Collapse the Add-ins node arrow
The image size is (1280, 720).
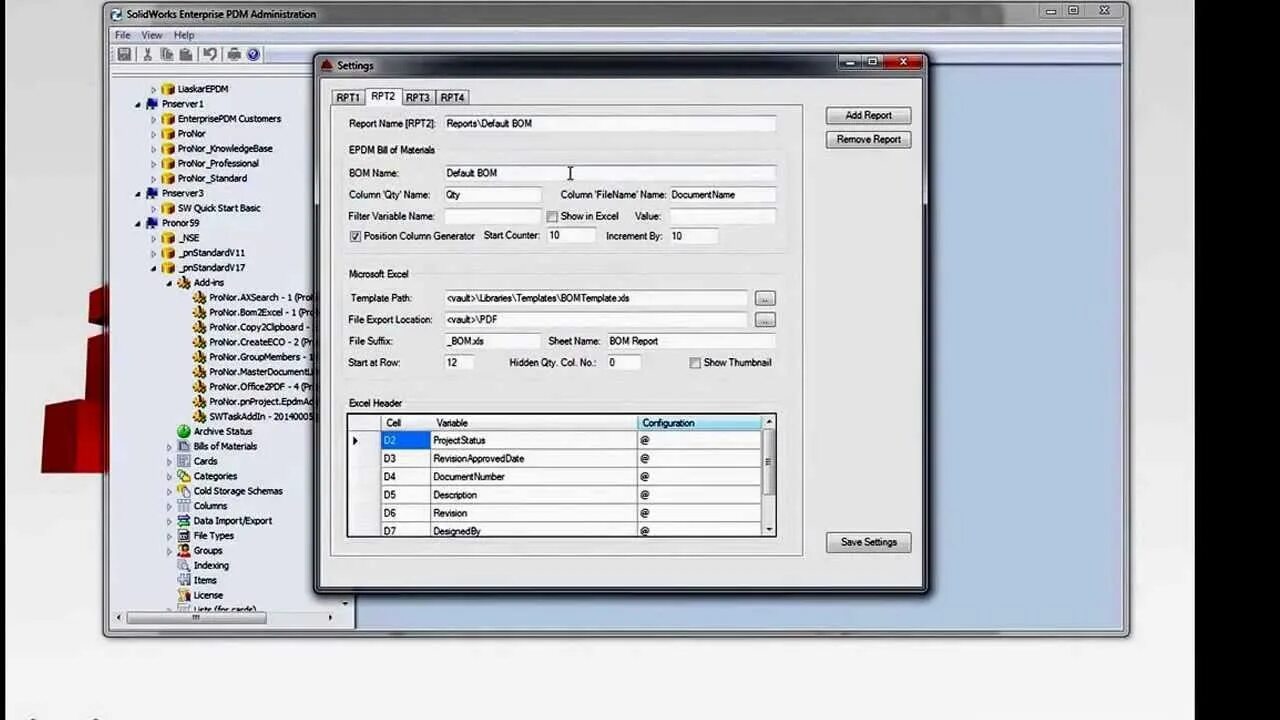click(x=169, y=283)
